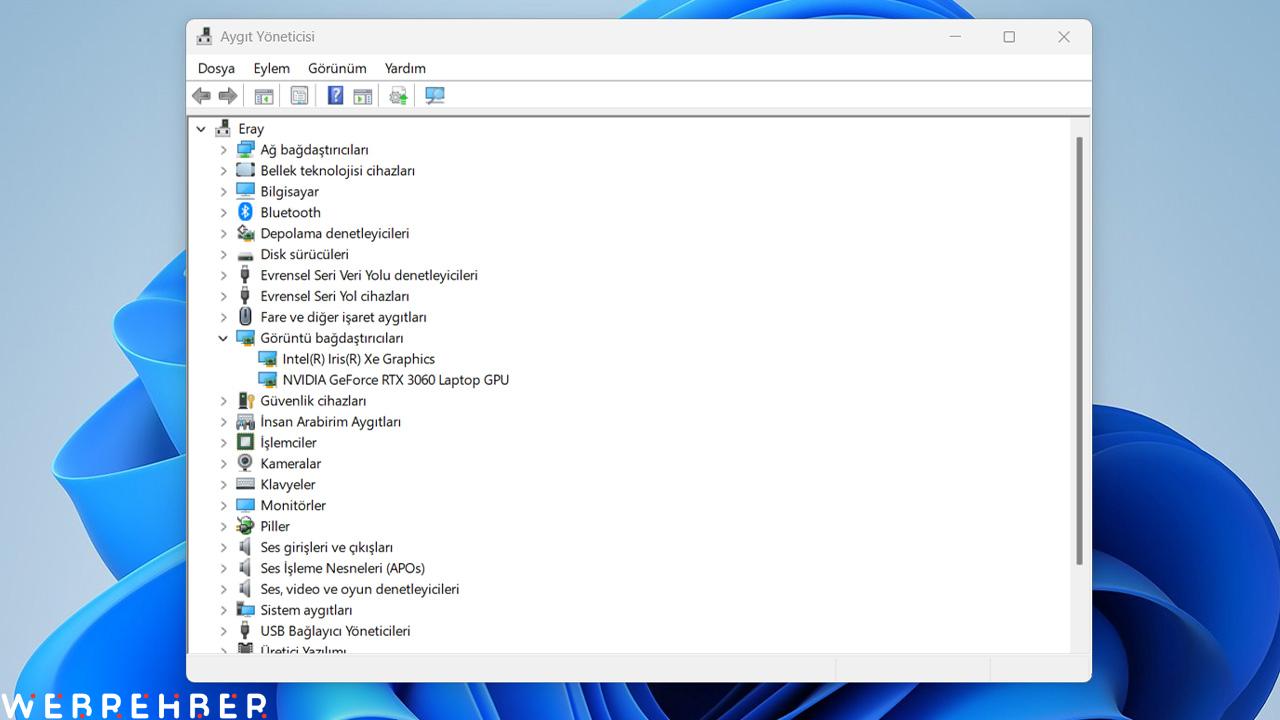Click the update driver toolbar icon
The width and height of the screenshot is (1280, 720).
pyautogui.click(x=398, y=96)
